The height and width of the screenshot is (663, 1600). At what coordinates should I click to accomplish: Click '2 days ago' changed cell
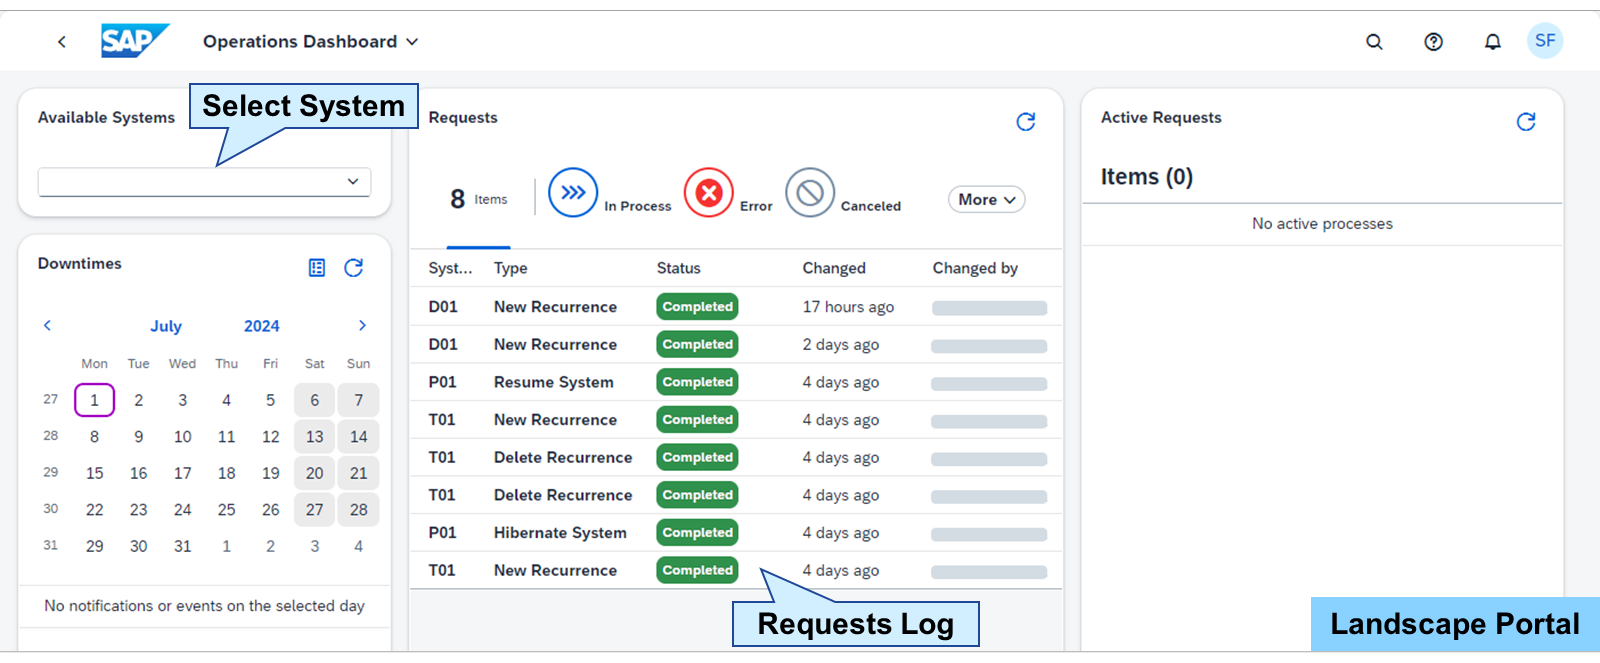click(x=841, y=344)
